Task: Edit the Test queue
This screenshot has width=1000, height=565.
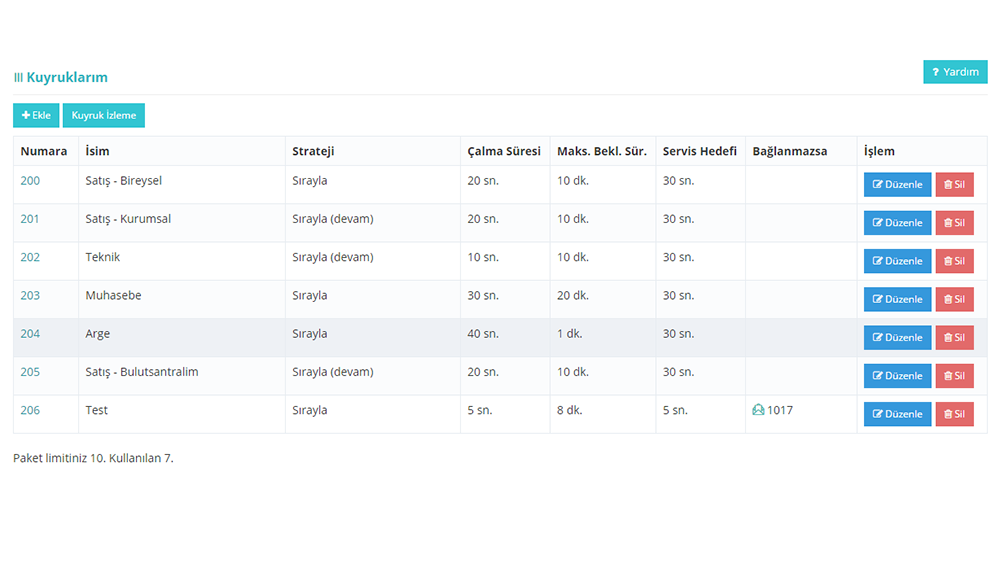Action: tap(897, 414)
